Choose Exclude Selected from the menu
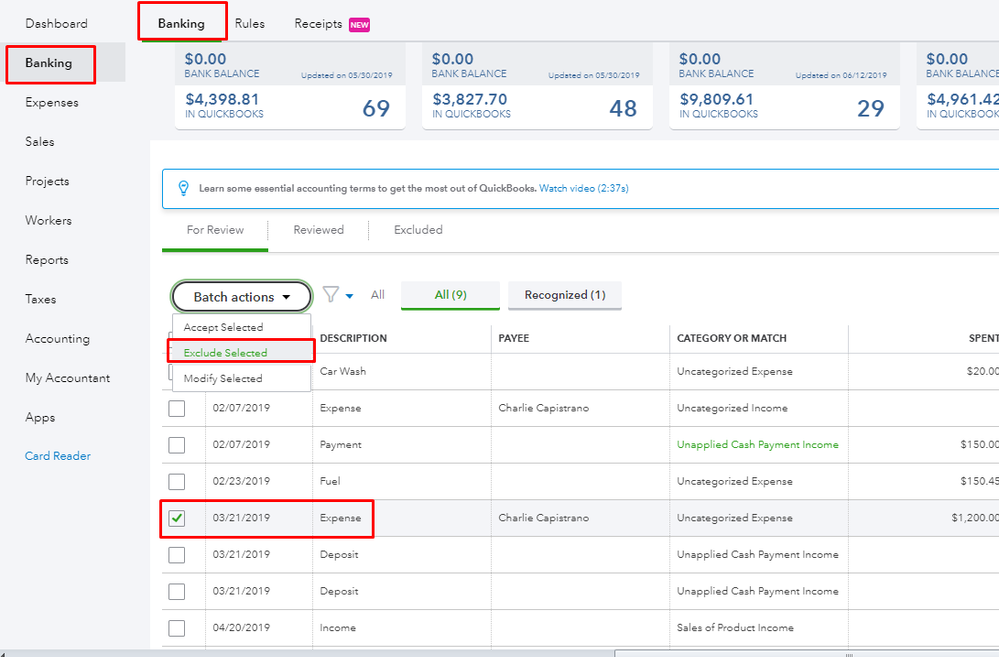The height and width of the screenshot is (657, 999). point(225,353)
